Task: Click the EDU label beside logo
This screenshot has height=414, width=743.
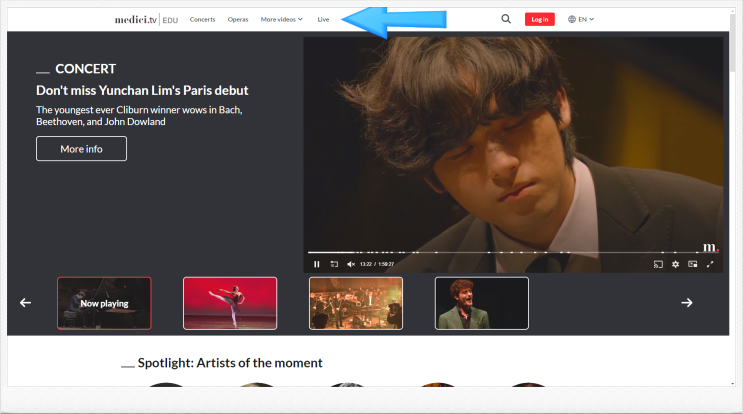Action: point(170,20)
